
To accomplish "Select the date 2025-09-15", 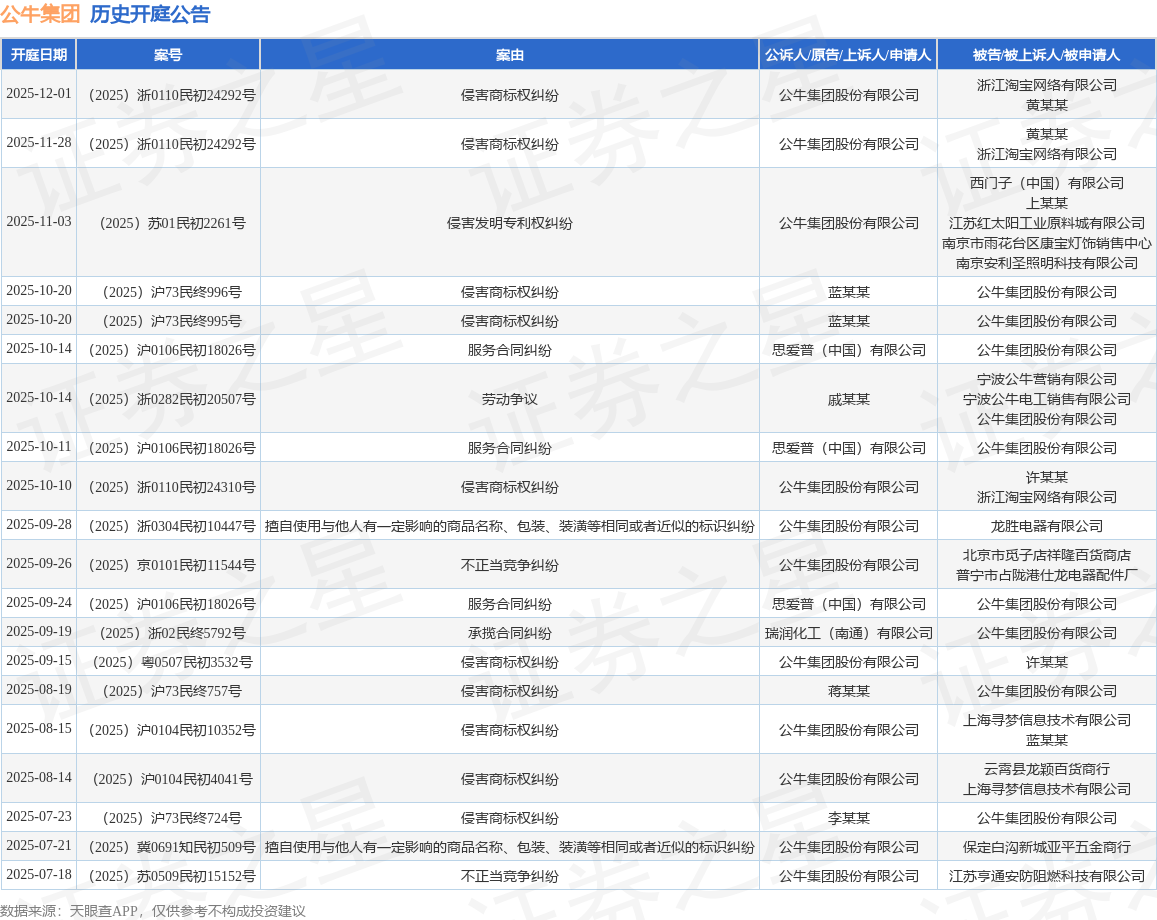I will (x=39, y=660).
